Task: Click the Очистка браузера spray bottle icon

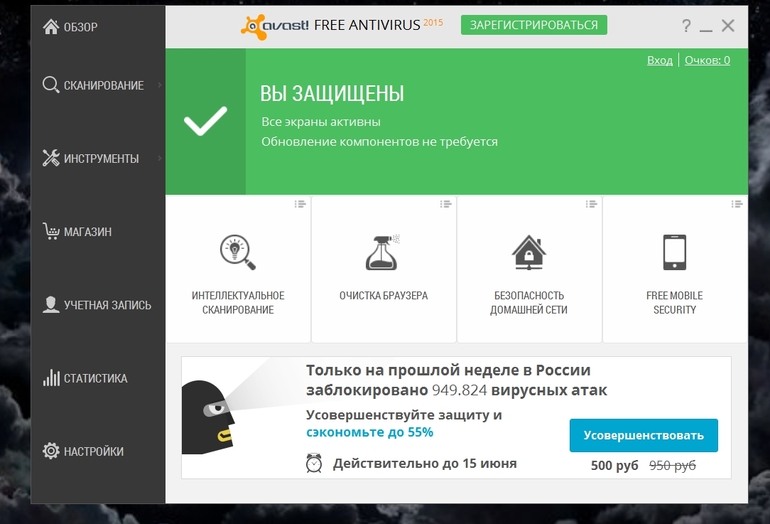Action: (x=383, y=252)
